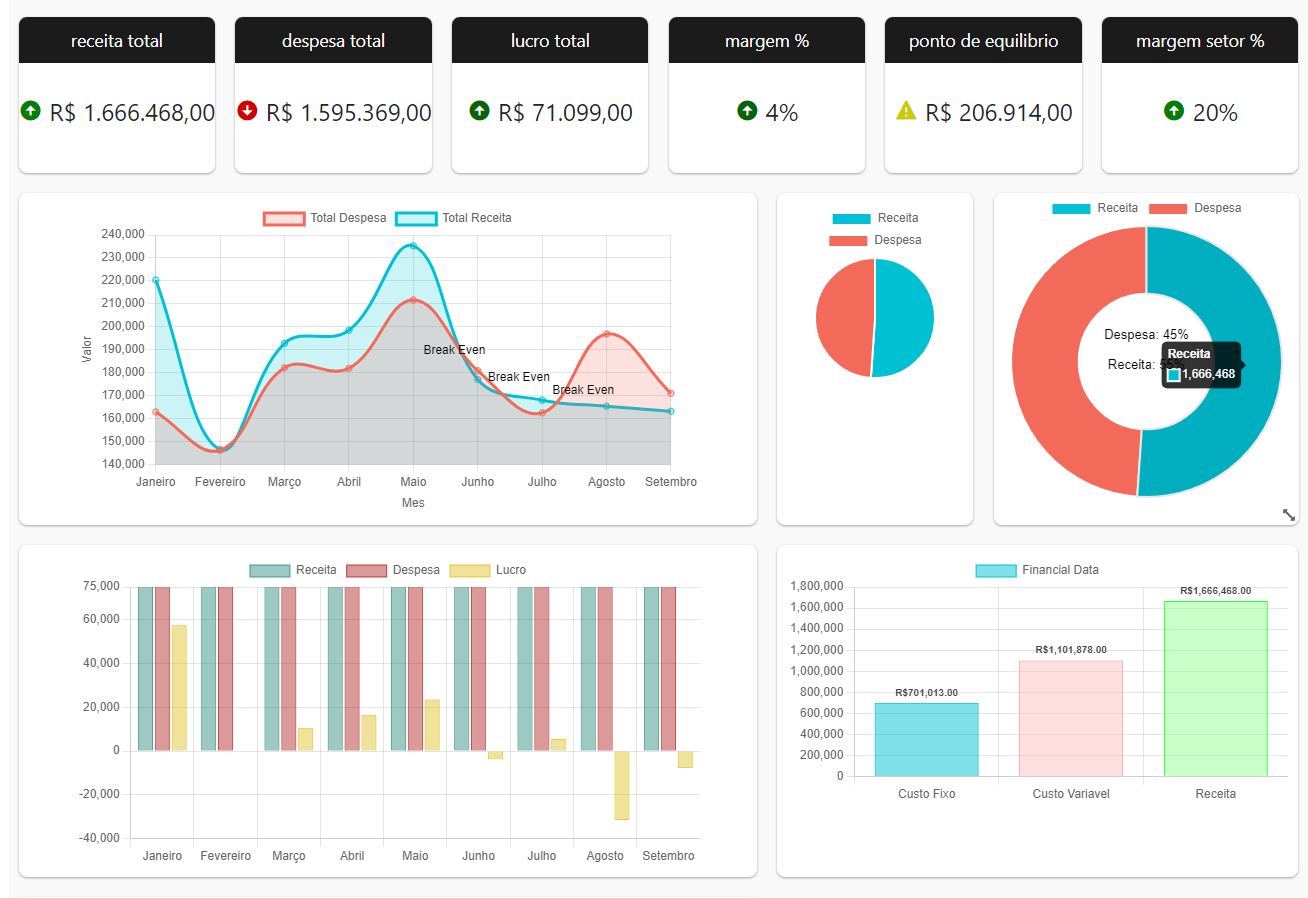Click the Agosto point on Total Despesa line
The width and height of the screenshot is (1308, 898).
[x=606, y=334]
